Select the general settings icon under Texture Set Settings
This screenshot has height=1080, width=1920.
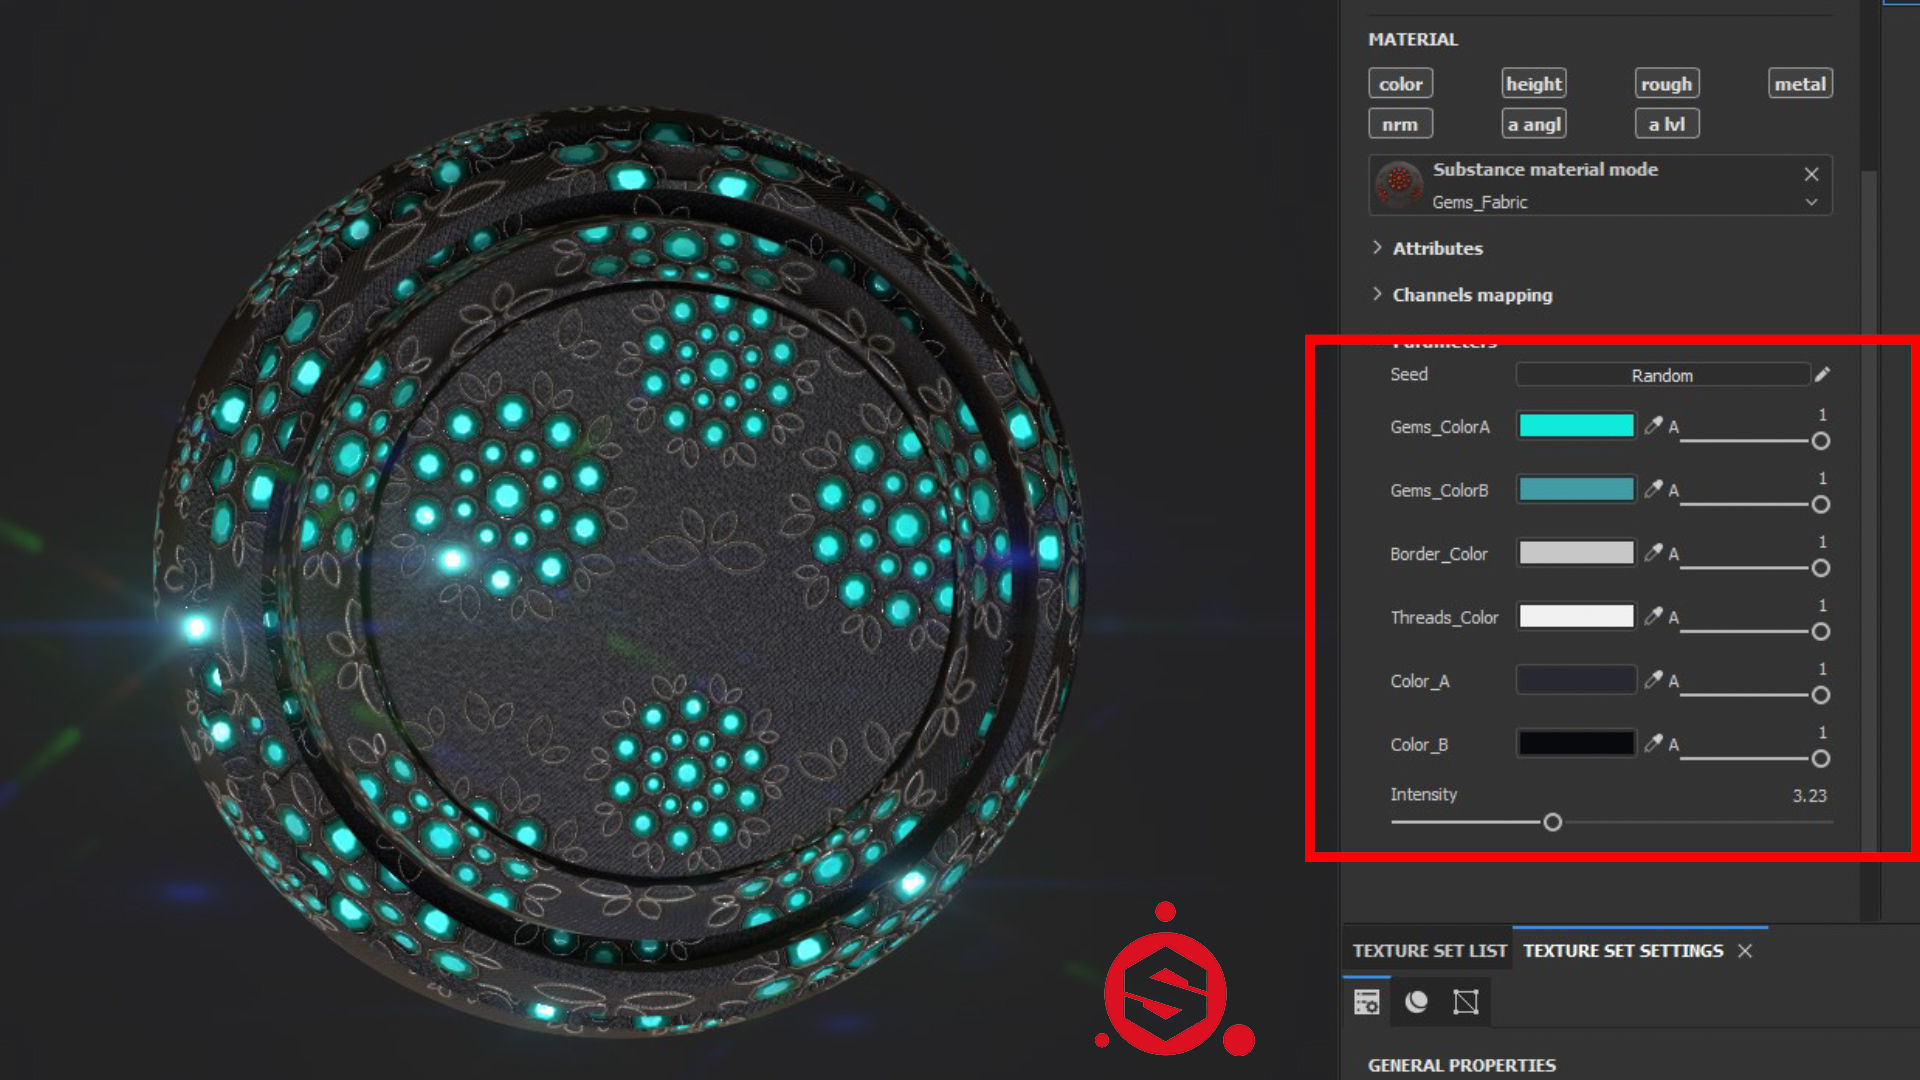tap(1366, 1001)
